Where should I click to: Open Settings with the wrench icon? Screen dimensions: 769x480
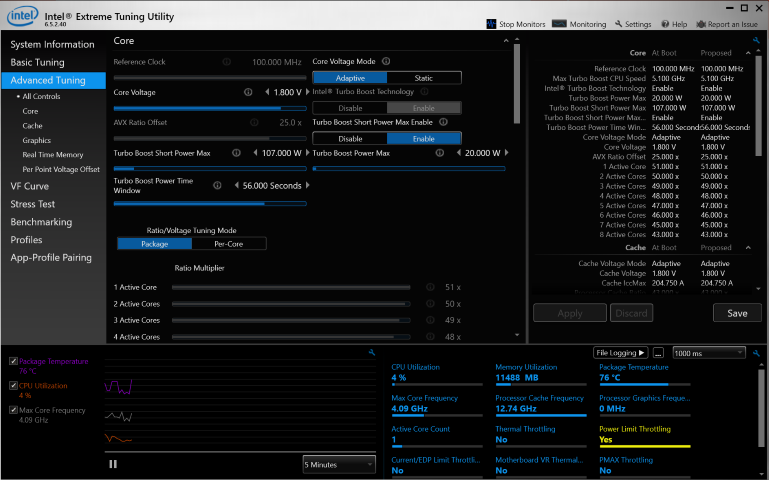[x=619, y=24]
